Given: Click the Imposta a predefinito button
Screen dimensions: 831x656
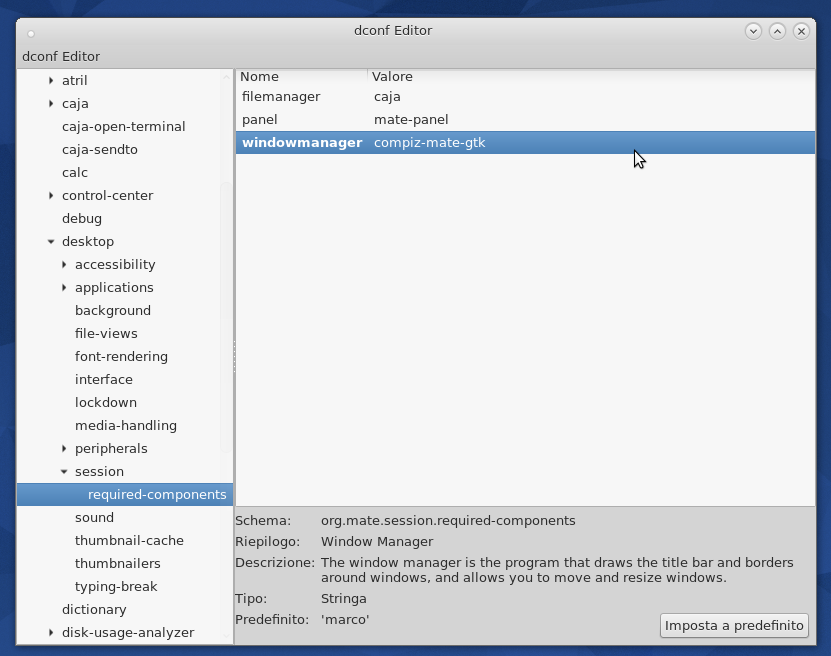Looking at the screenshot, I should pos(734,626).
